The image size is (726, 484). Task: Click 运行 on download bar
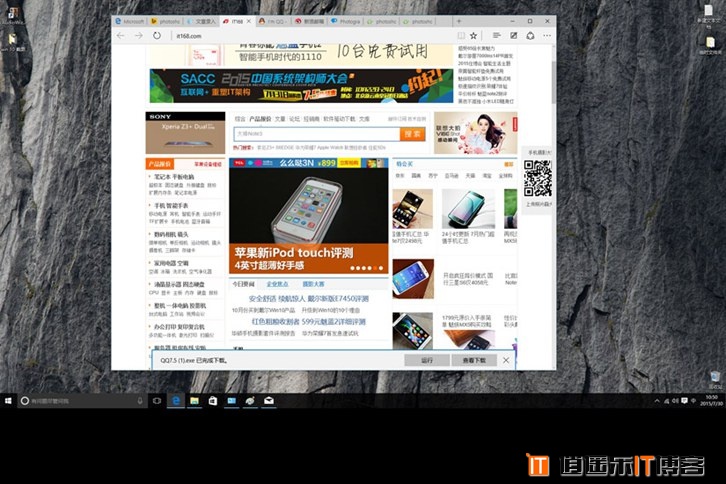tap(426, 360)
